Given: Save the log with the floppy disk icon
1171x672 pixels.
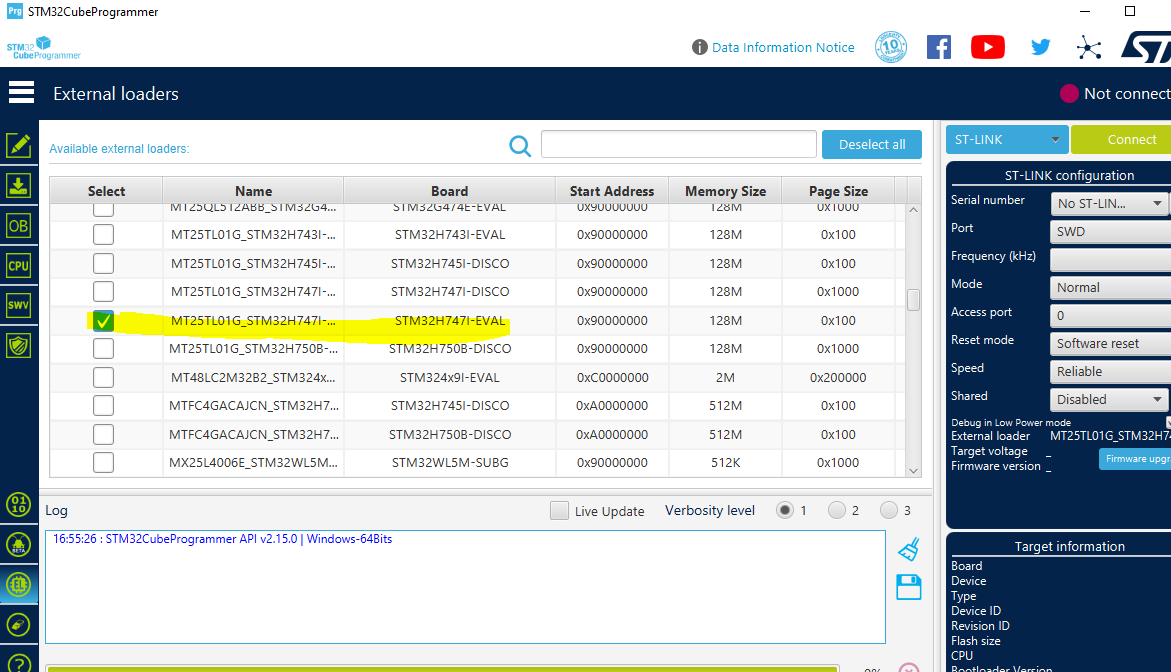Looking at the screenshot, I should coord(908,587).
